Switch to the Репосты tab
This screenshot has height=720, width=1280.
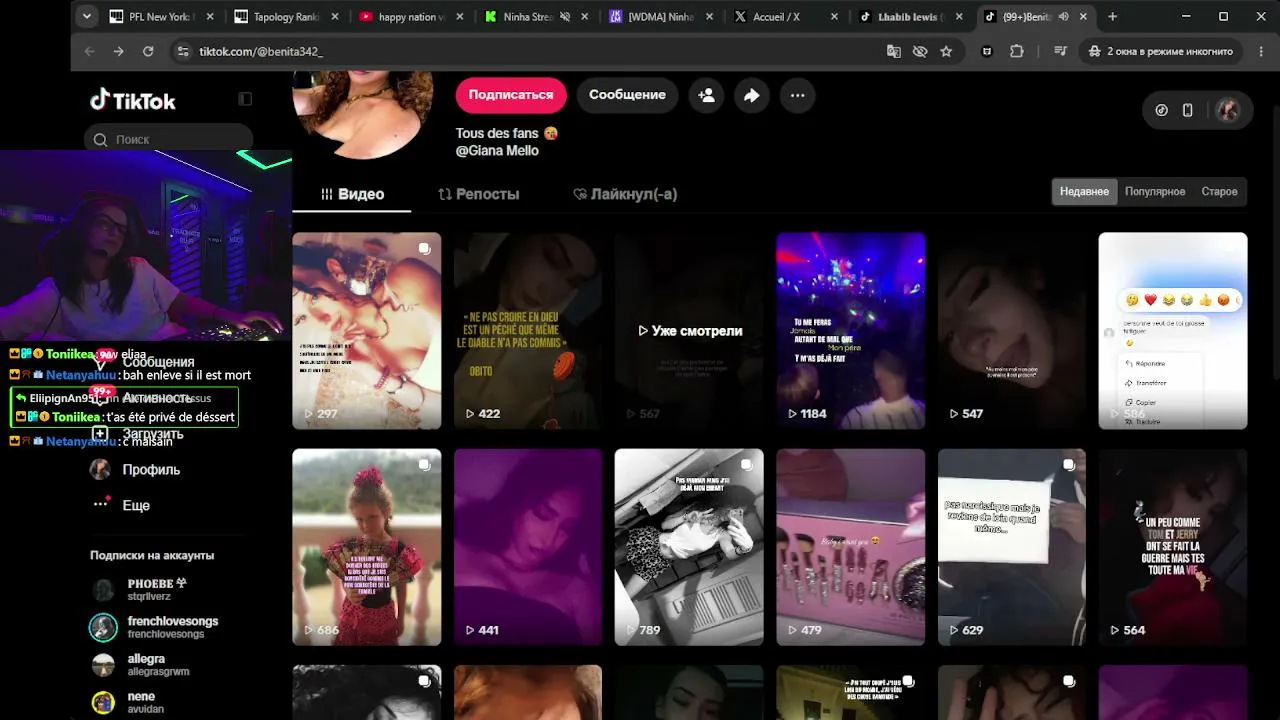pyautogui.click(x=479, y=194)
